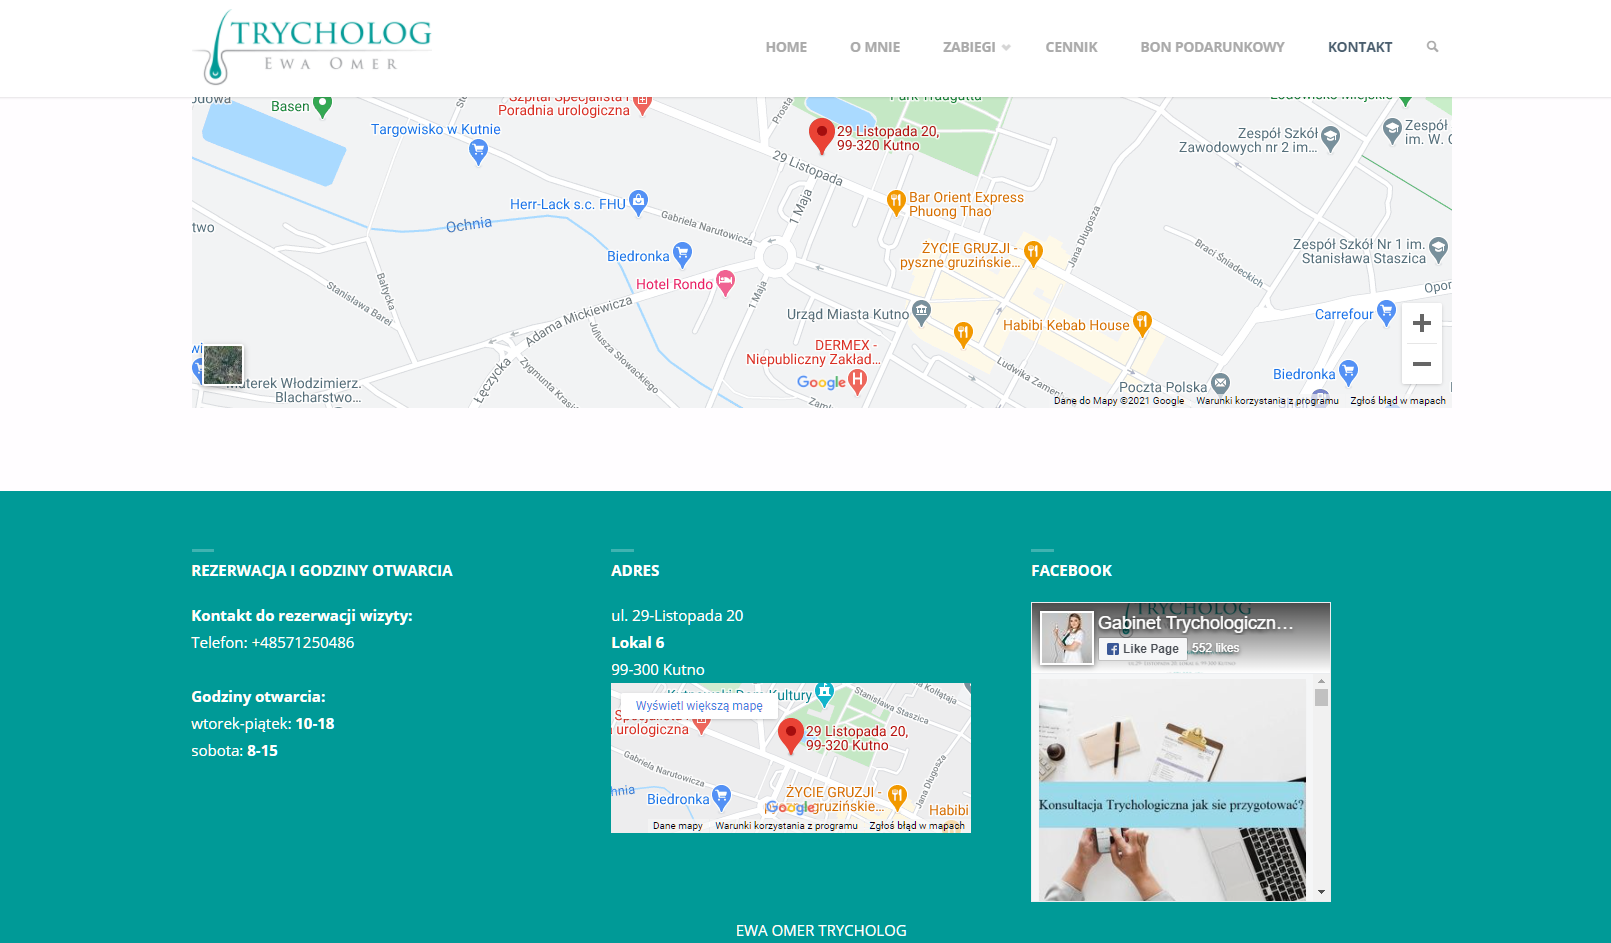Click the Facebook widget scrollbar thumb
This screenshot has width=1611, height=943.
(x=1321, y=698)
